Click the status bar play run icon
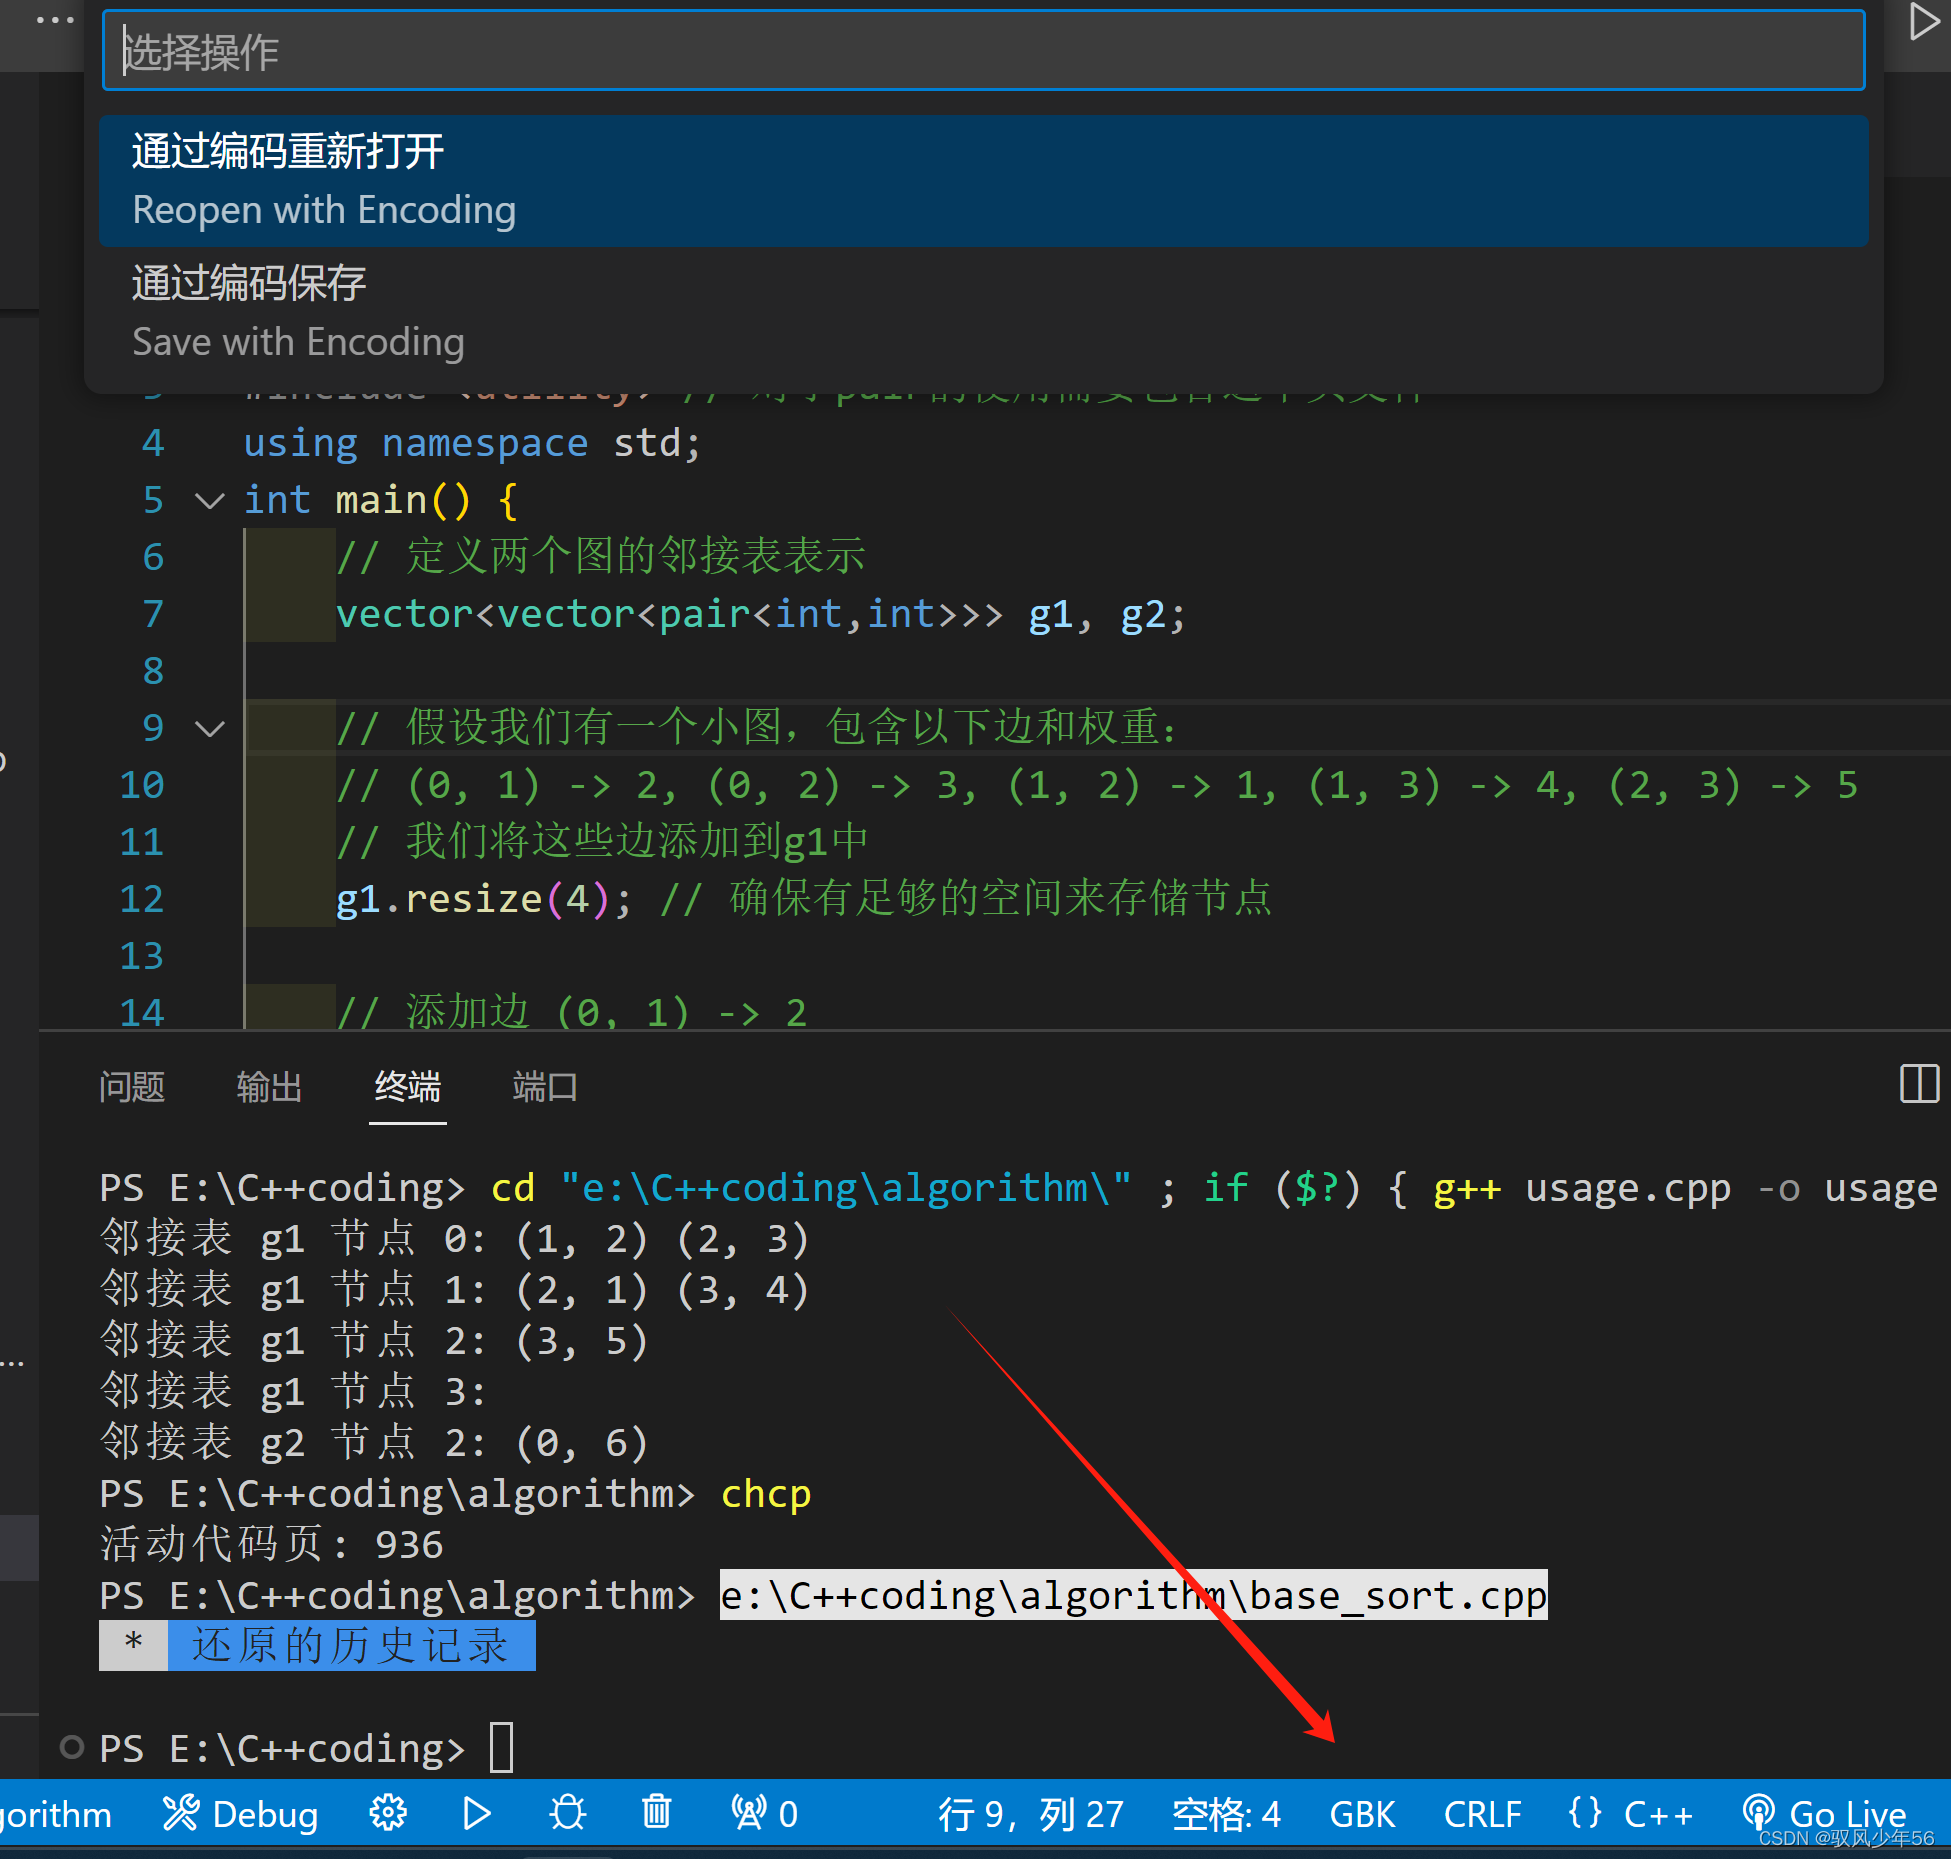1951x1859 pixels. pos(477,1813)
